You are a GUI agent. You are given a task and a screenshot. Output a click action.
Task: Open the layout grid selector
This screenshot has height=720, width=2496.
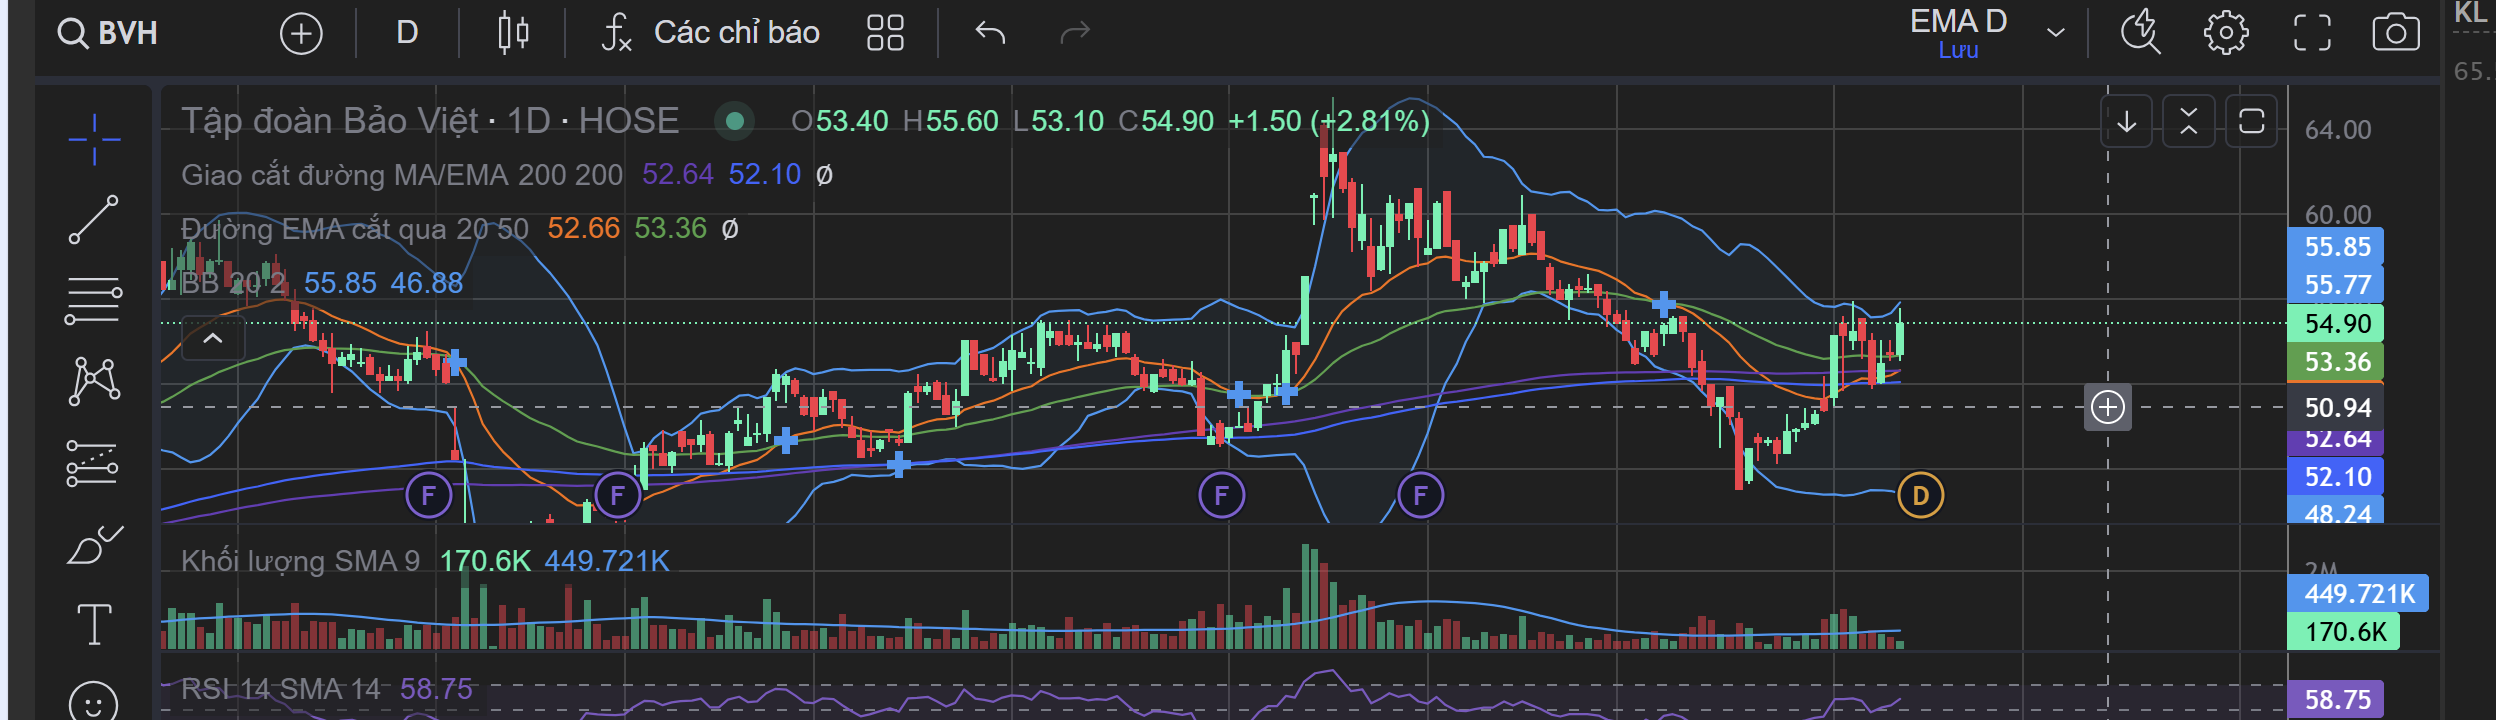[x=885, y=33]
